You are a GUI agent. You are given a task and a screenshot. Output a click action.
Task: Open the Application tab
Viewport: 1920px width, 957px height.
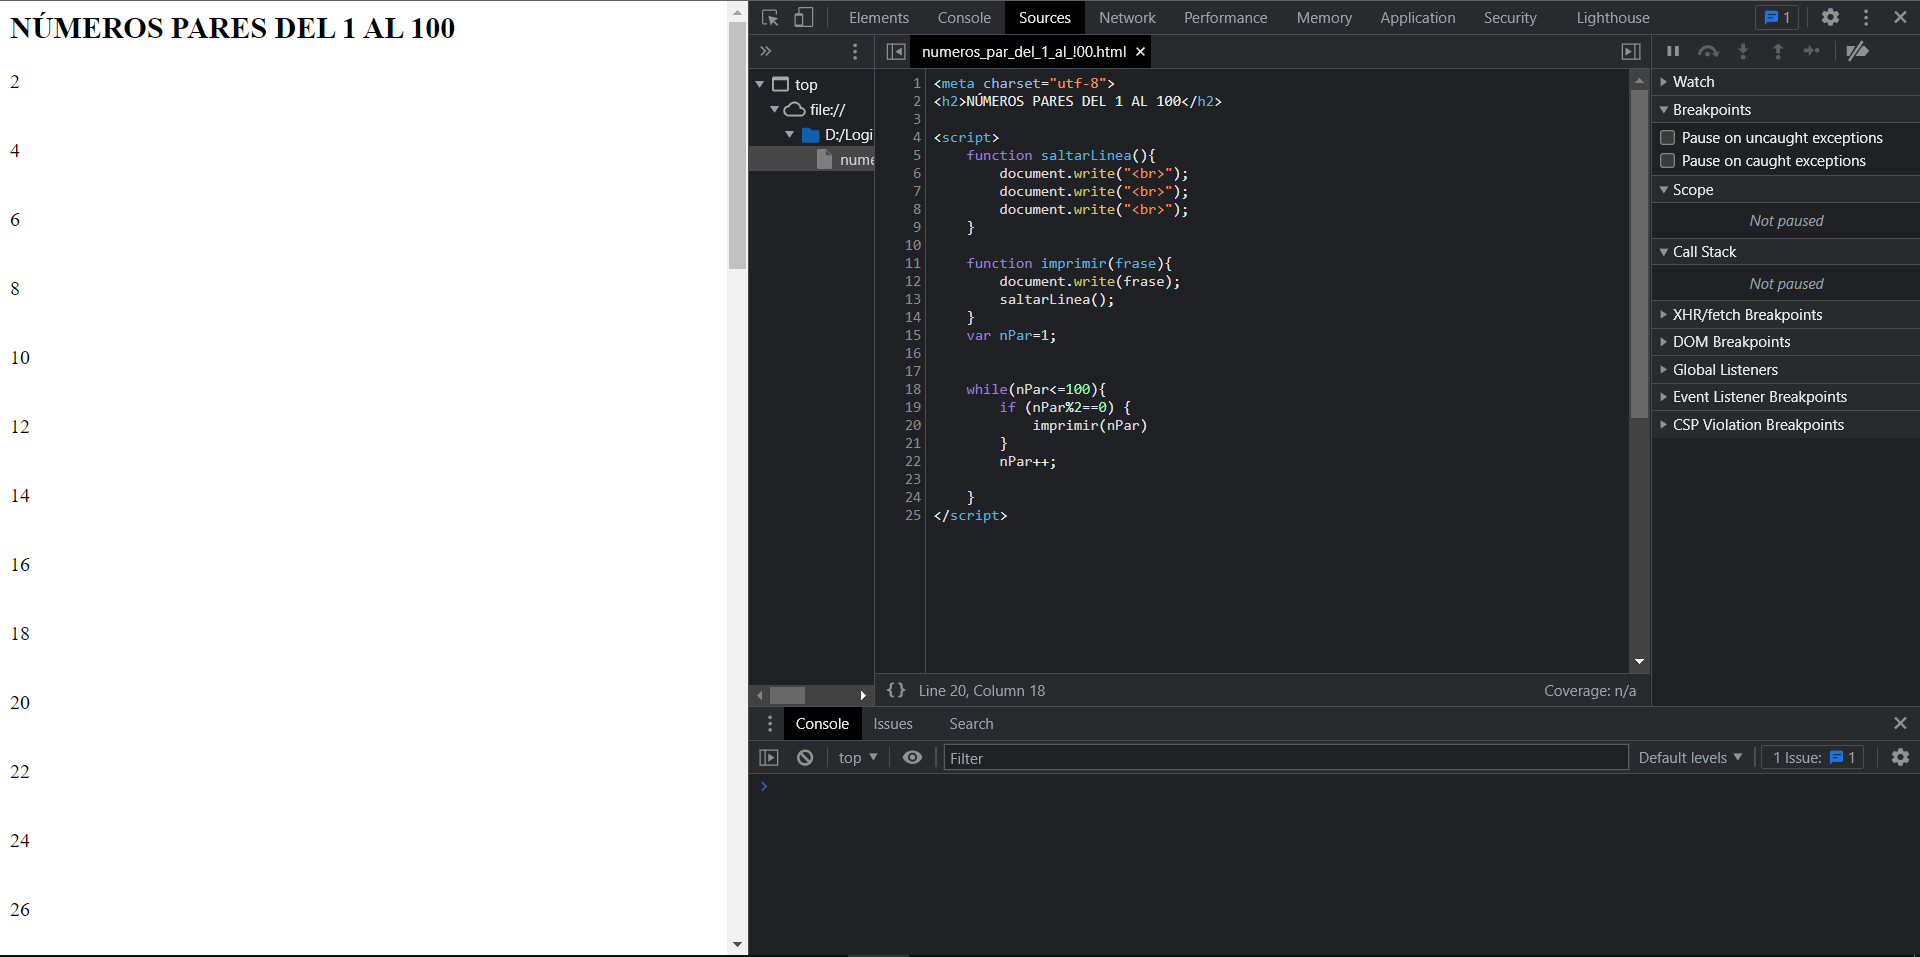coord(1417,17)
